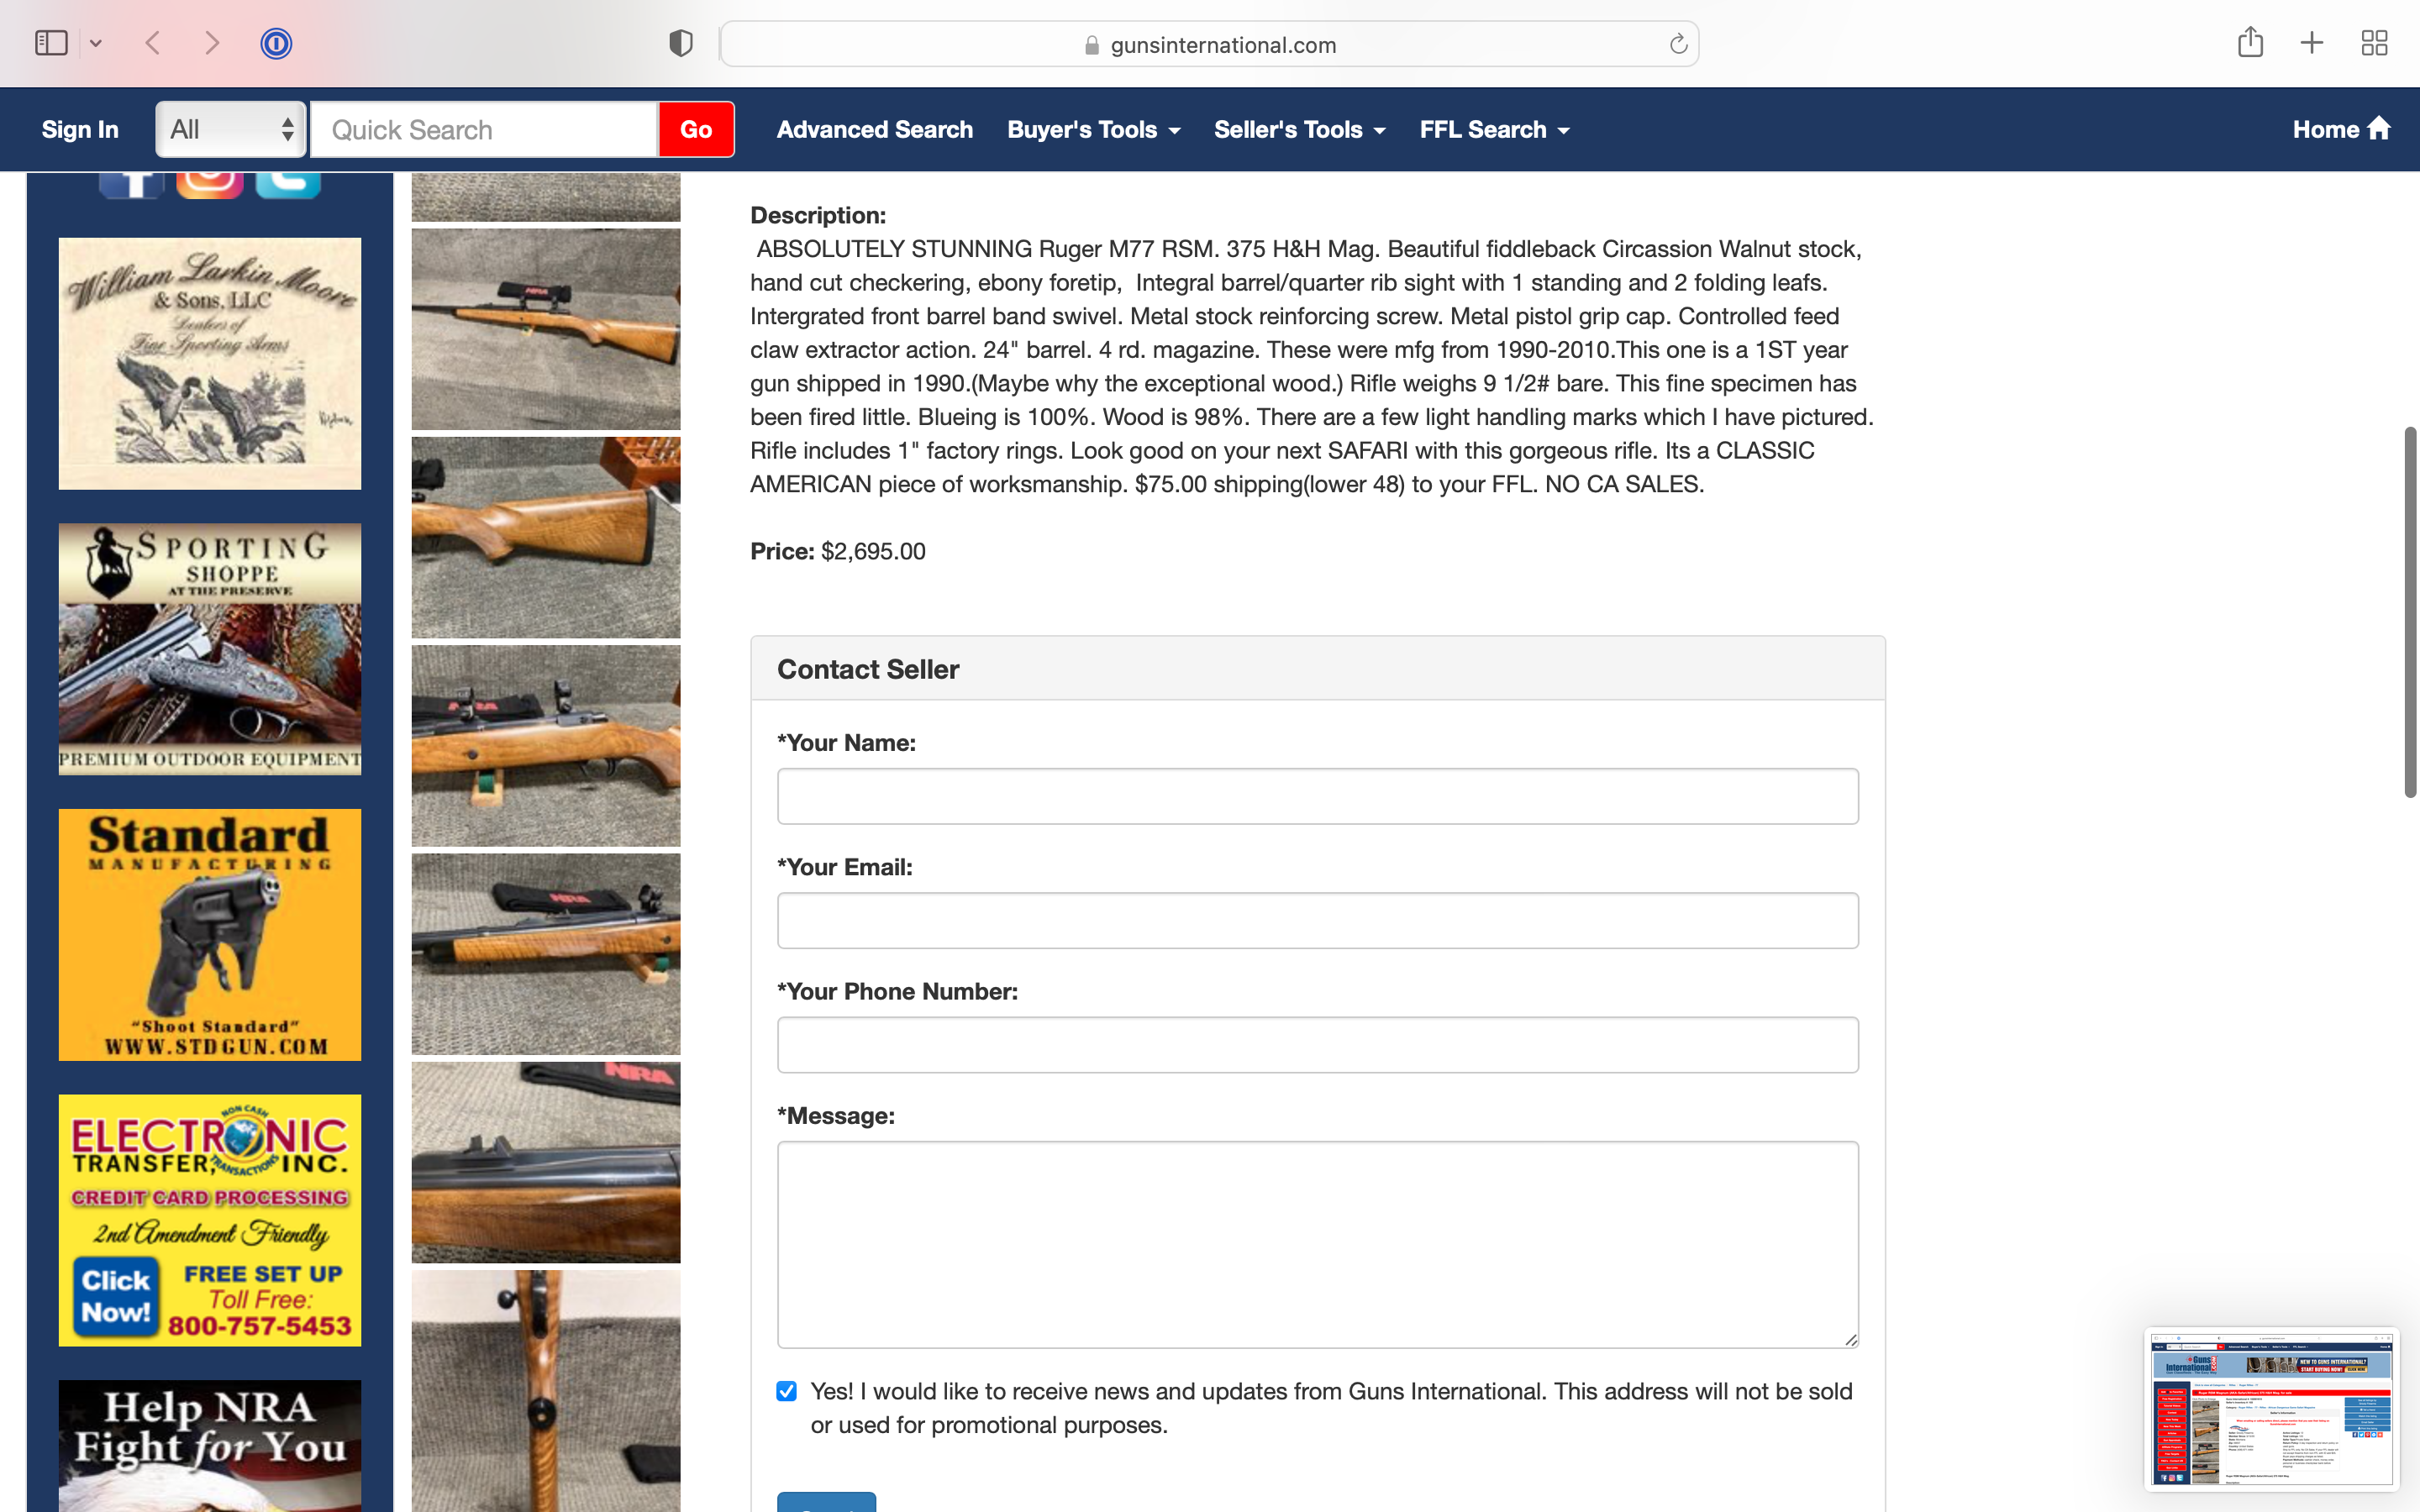
Task: Click the red Go search button
Action: click(696, 129)
